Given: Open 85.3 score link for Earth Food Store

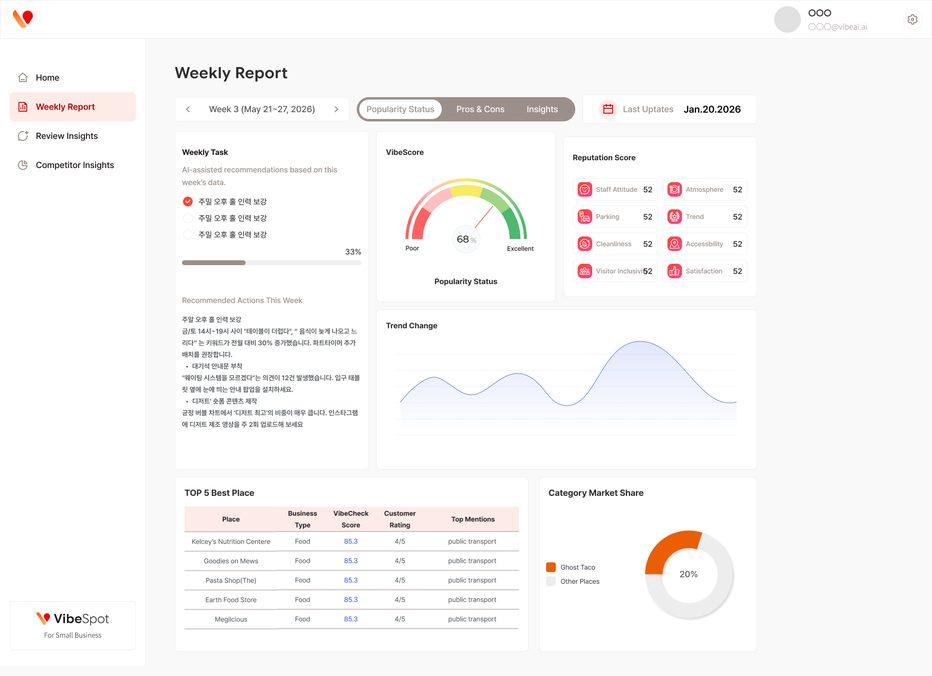Looking at the screenshot, I should (351, 600).
